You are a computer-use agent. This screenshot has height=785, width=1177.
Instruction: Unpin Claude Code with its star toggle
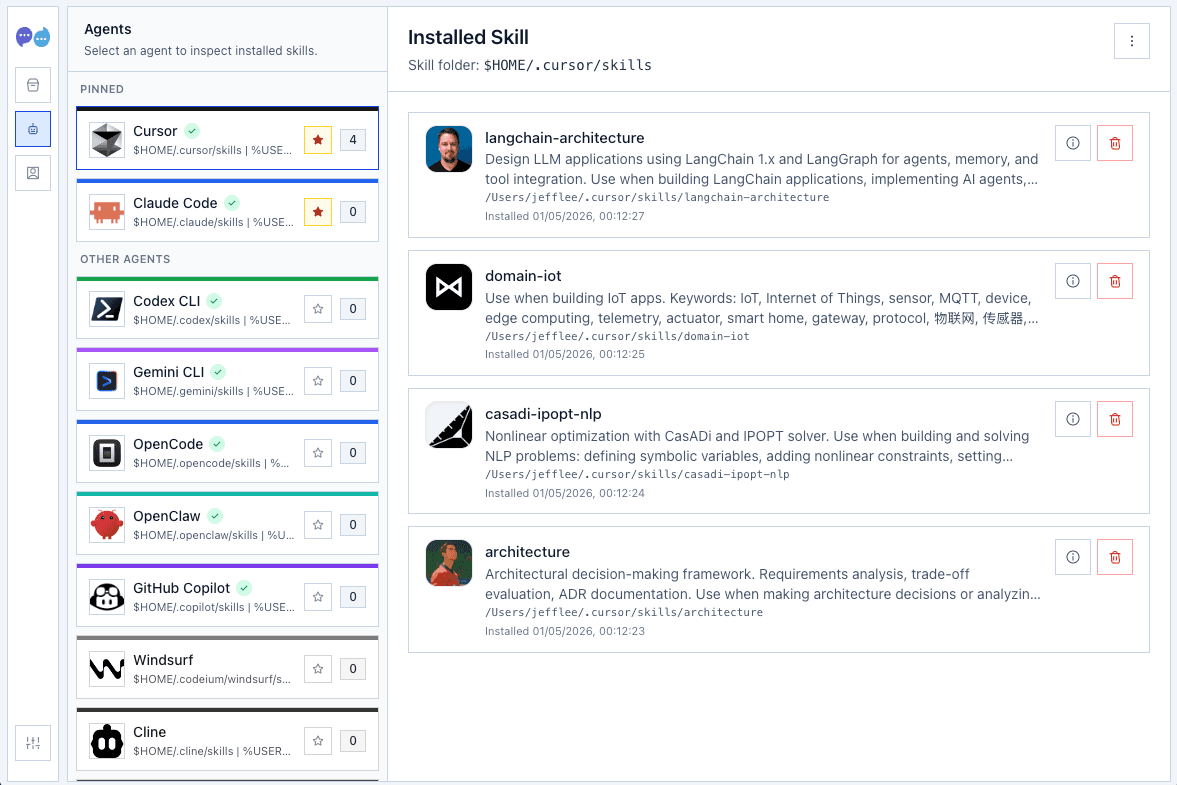(x=318, y=212)
